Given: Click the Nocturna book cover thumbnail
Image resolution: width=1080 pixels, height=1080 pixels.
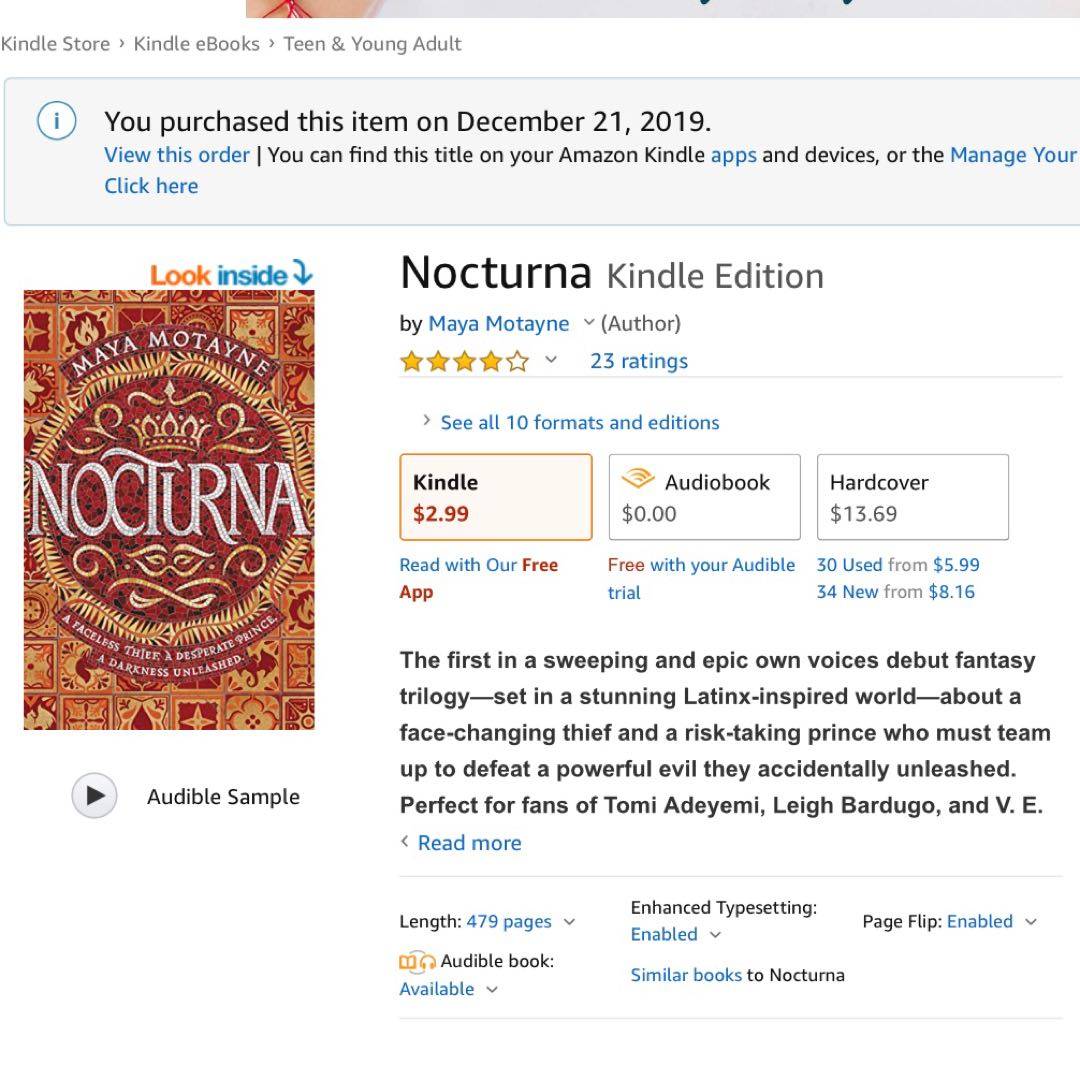Looking at the screenshot, I should (x=169, y=510).
